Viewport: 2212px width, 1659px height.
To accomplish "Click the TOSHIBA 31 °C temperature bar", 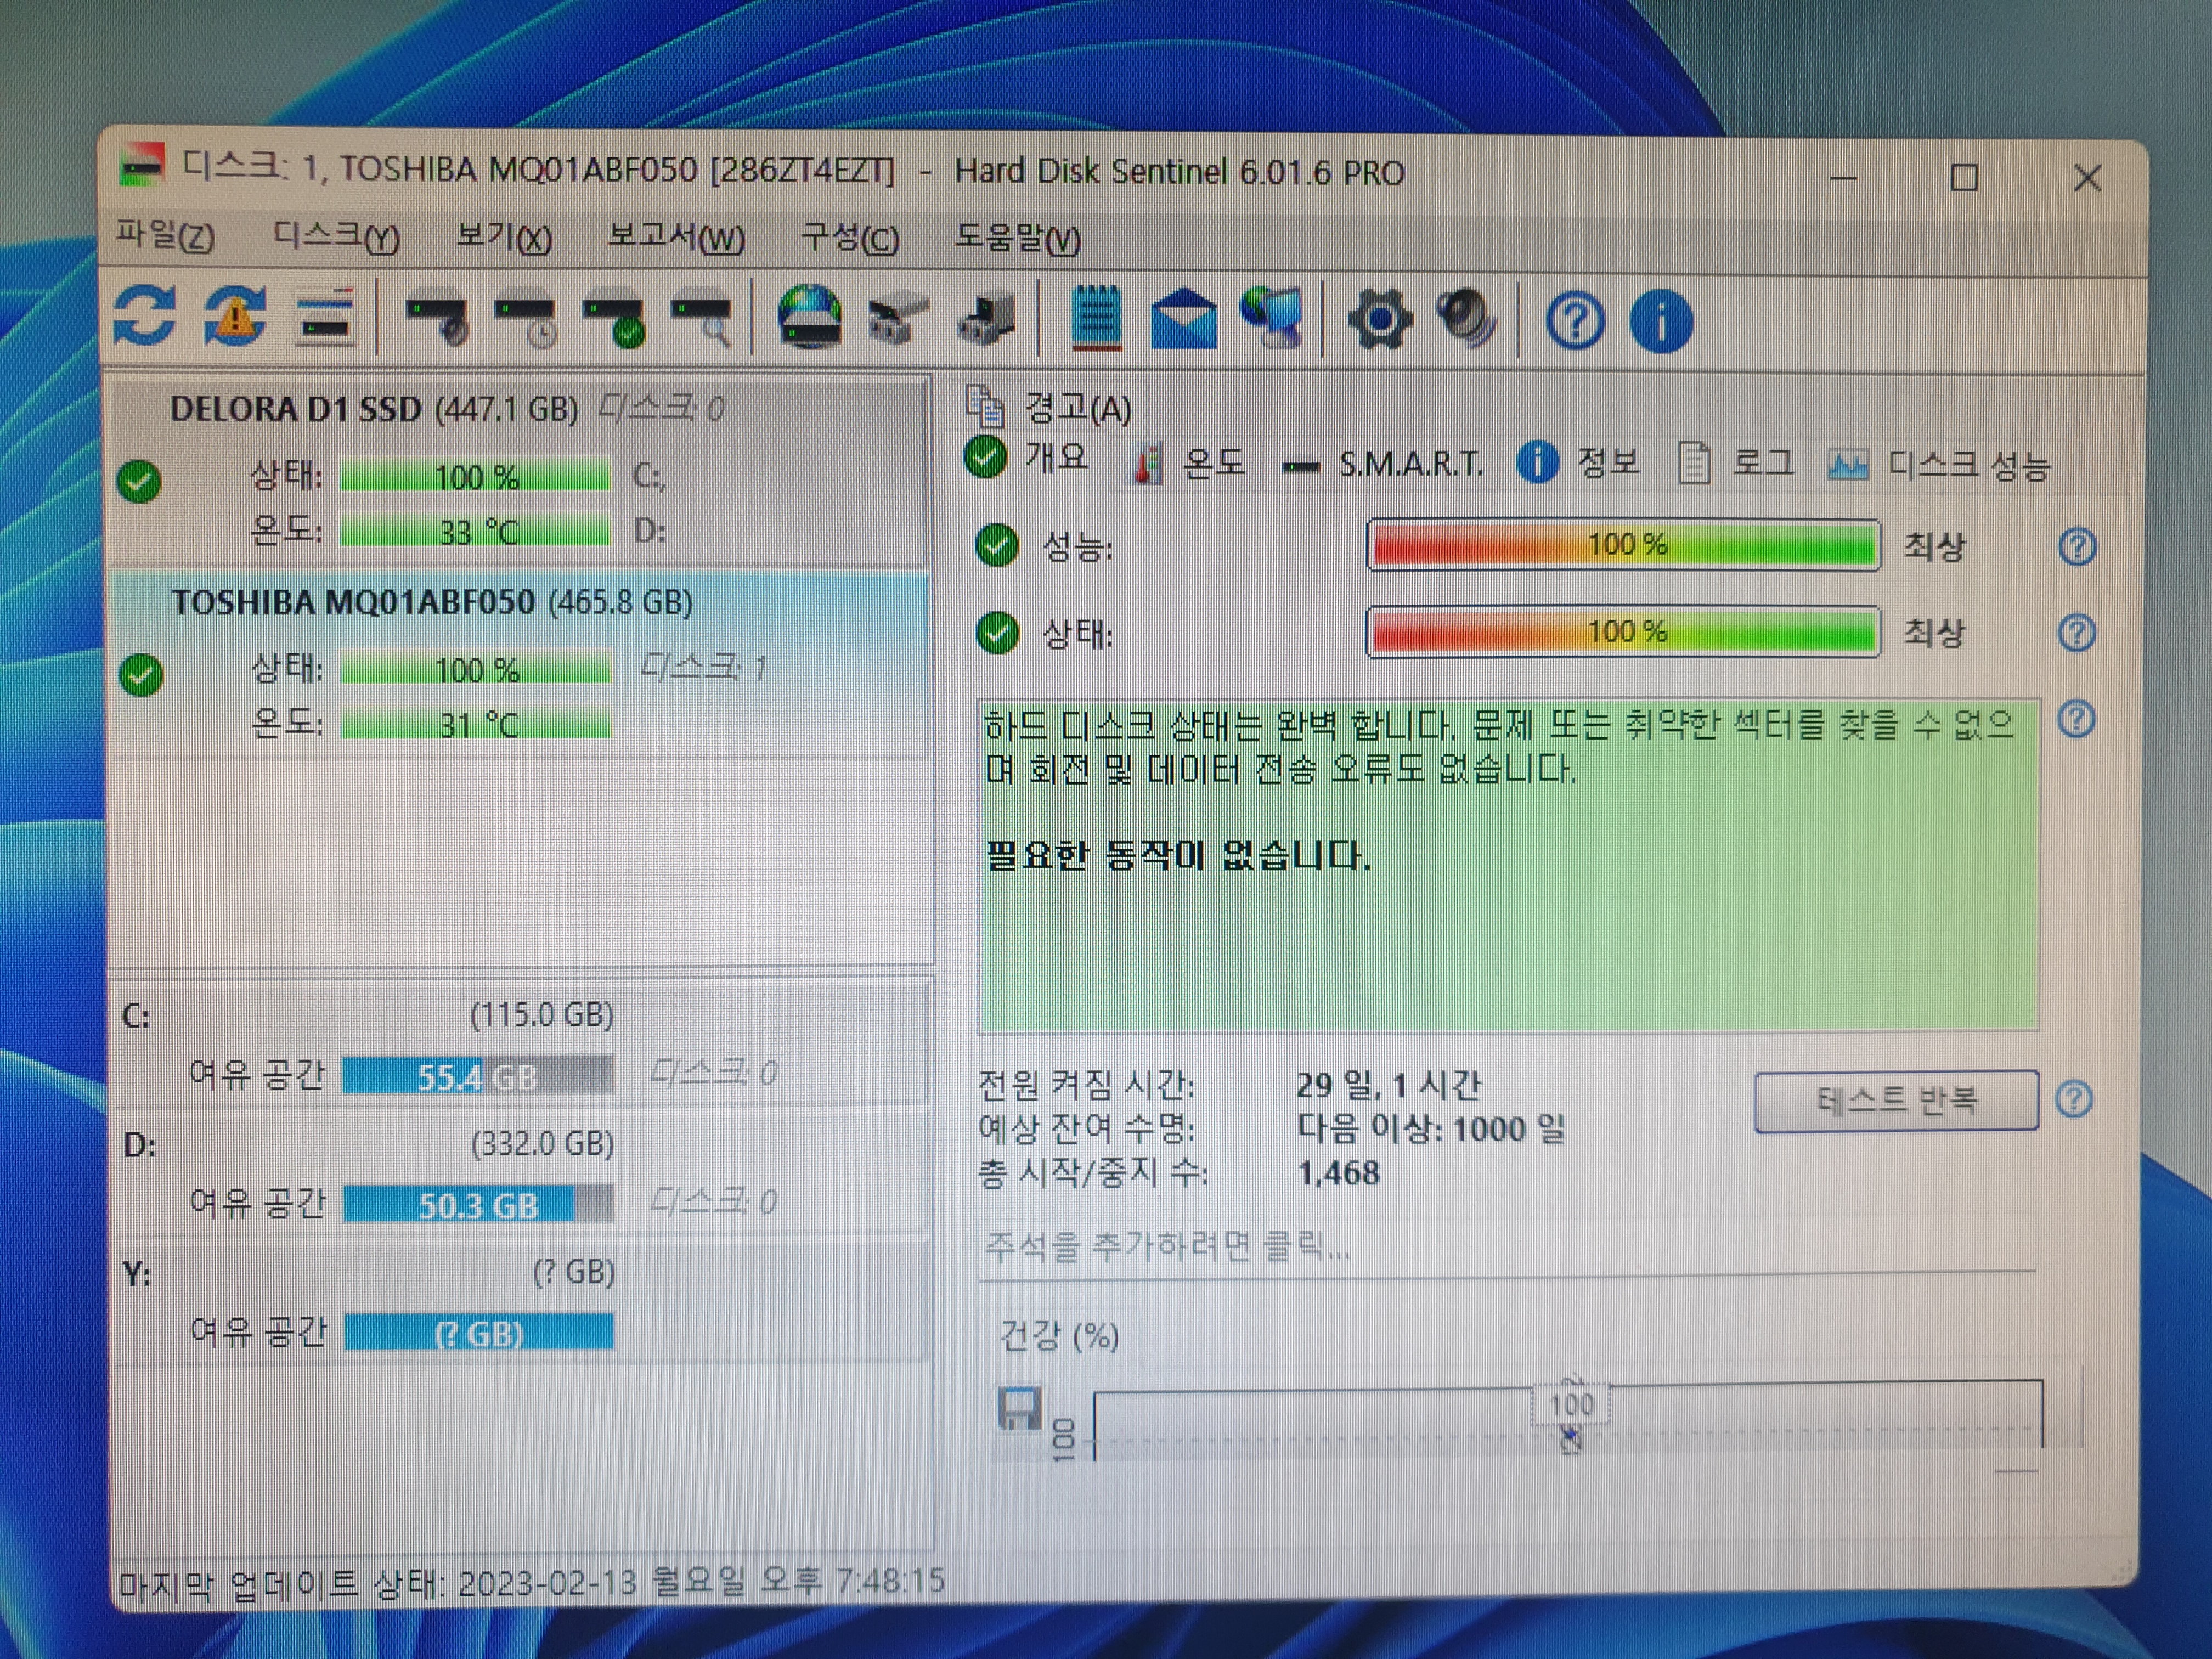I will [476, 724].
